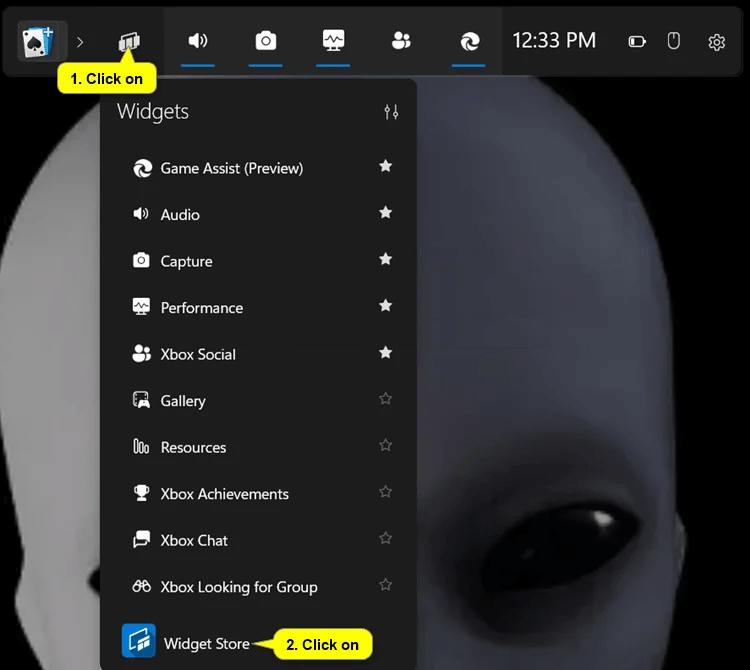Click binoculars icon beside Looking for Group
This screenshot has width=750, height=670.
(x=142, y=586)
